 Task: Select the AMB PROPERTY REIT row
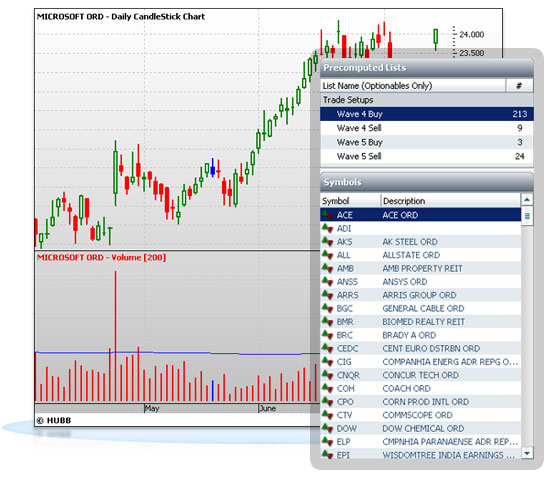point(421,268)
